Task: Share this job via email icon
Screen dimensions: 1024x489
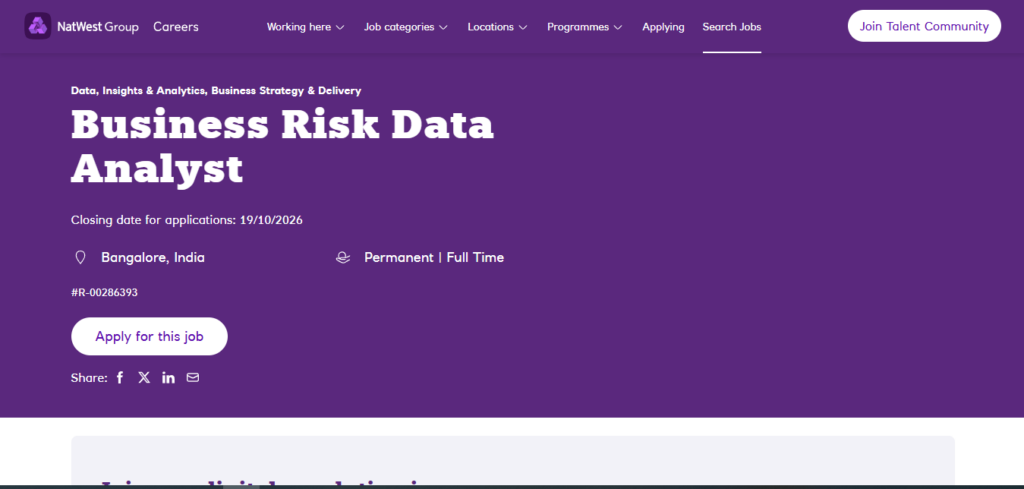Action: 193,377
